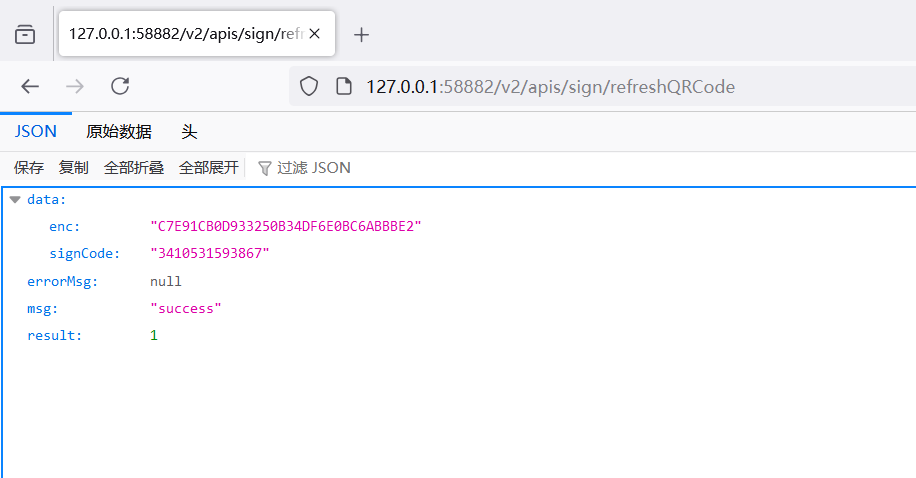
Task: Switch to the 原始数据 tab
Action: coord(119,131)
